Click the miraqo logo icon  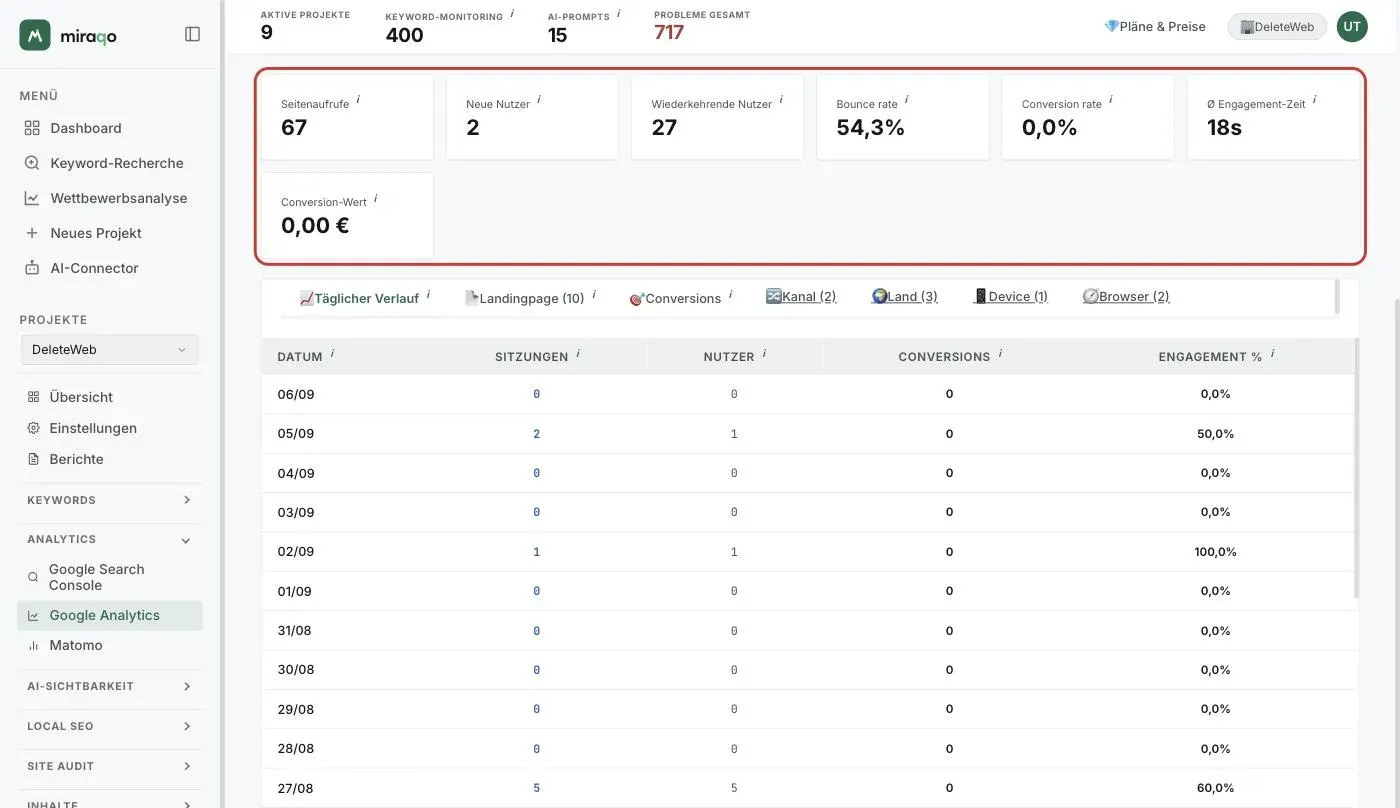(35, 35)
